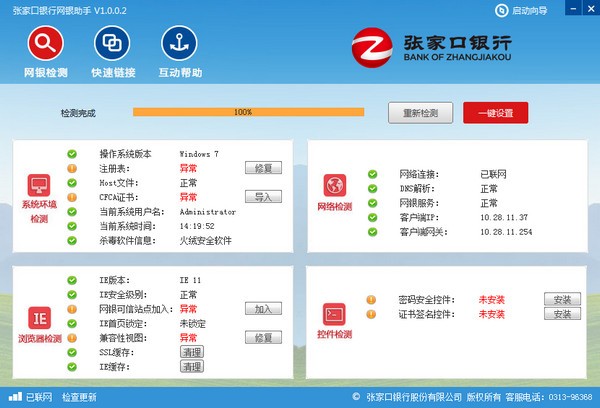Click the red 一键设置 button
The height and width of the screenshot is (408, 600).
pyautogui.click(x=496, y=113)
